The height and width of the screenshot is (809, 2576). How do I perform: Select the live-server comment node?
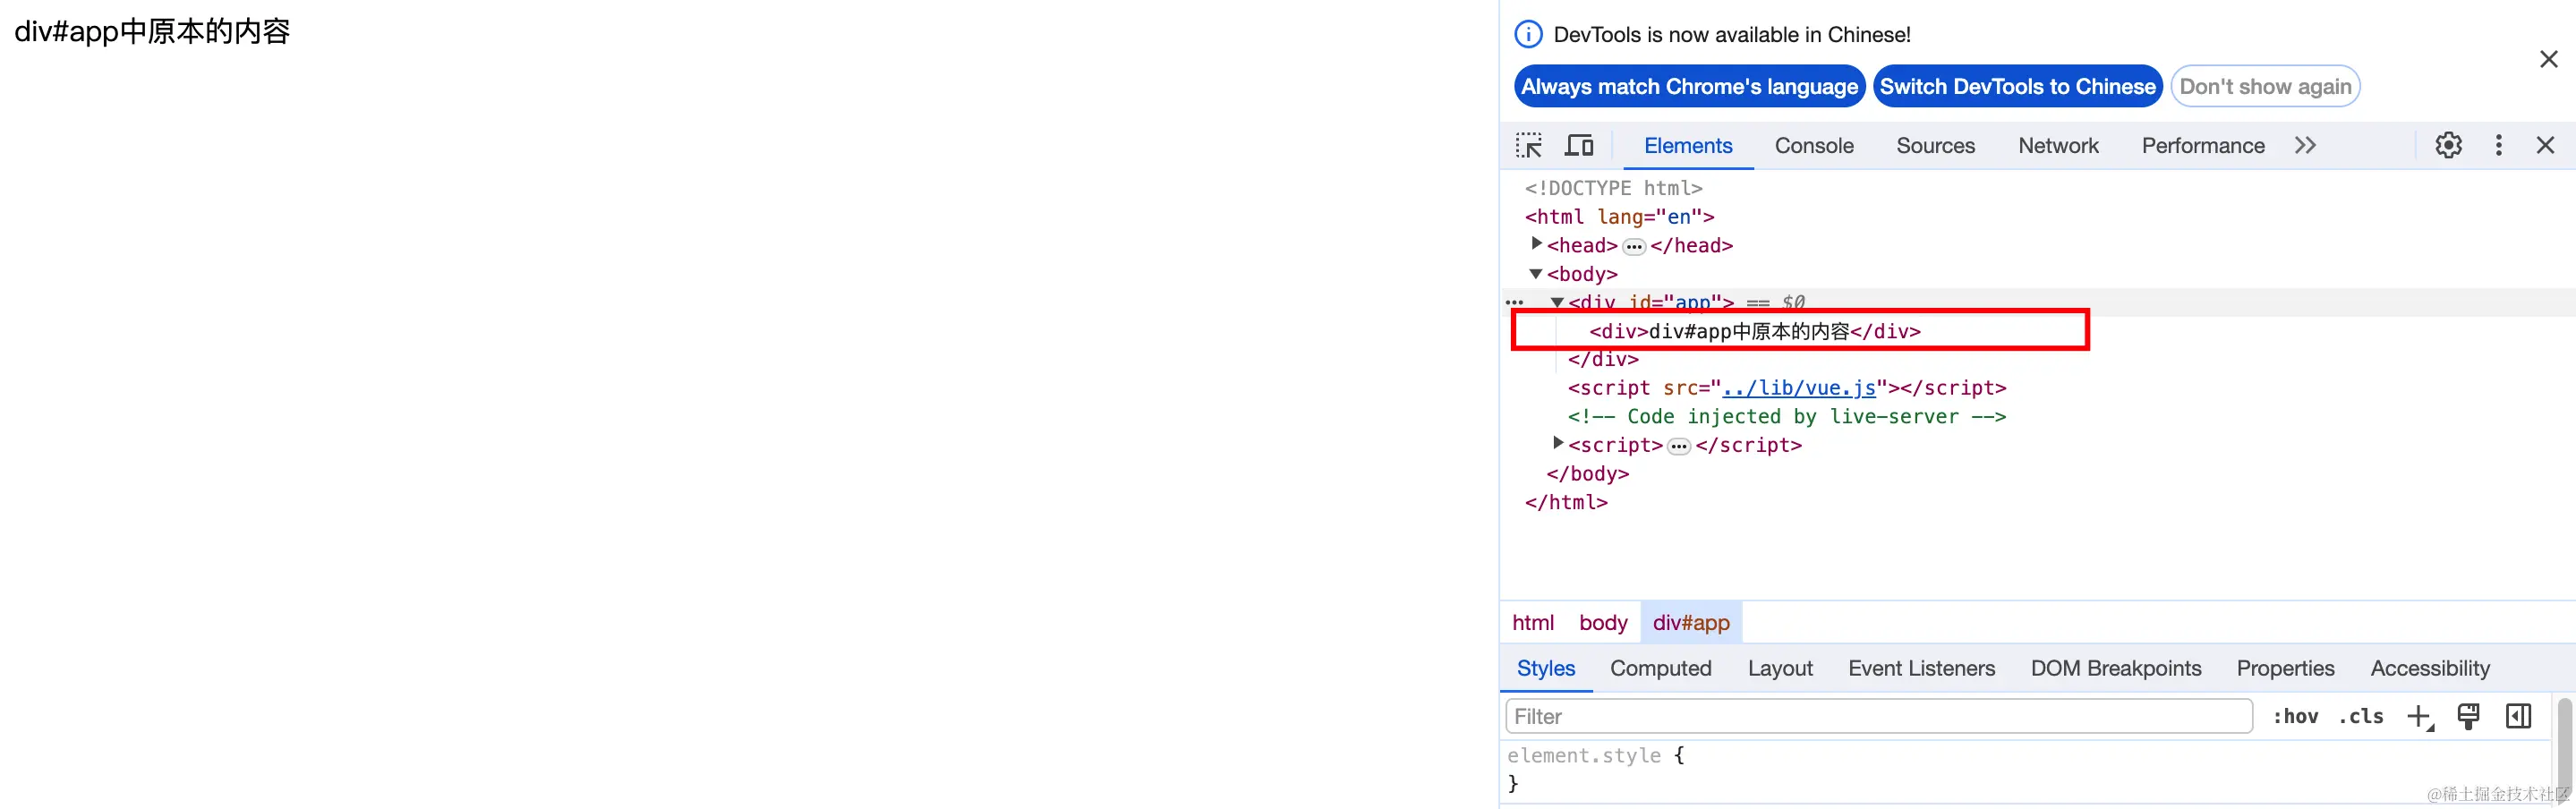(1787, 417)
